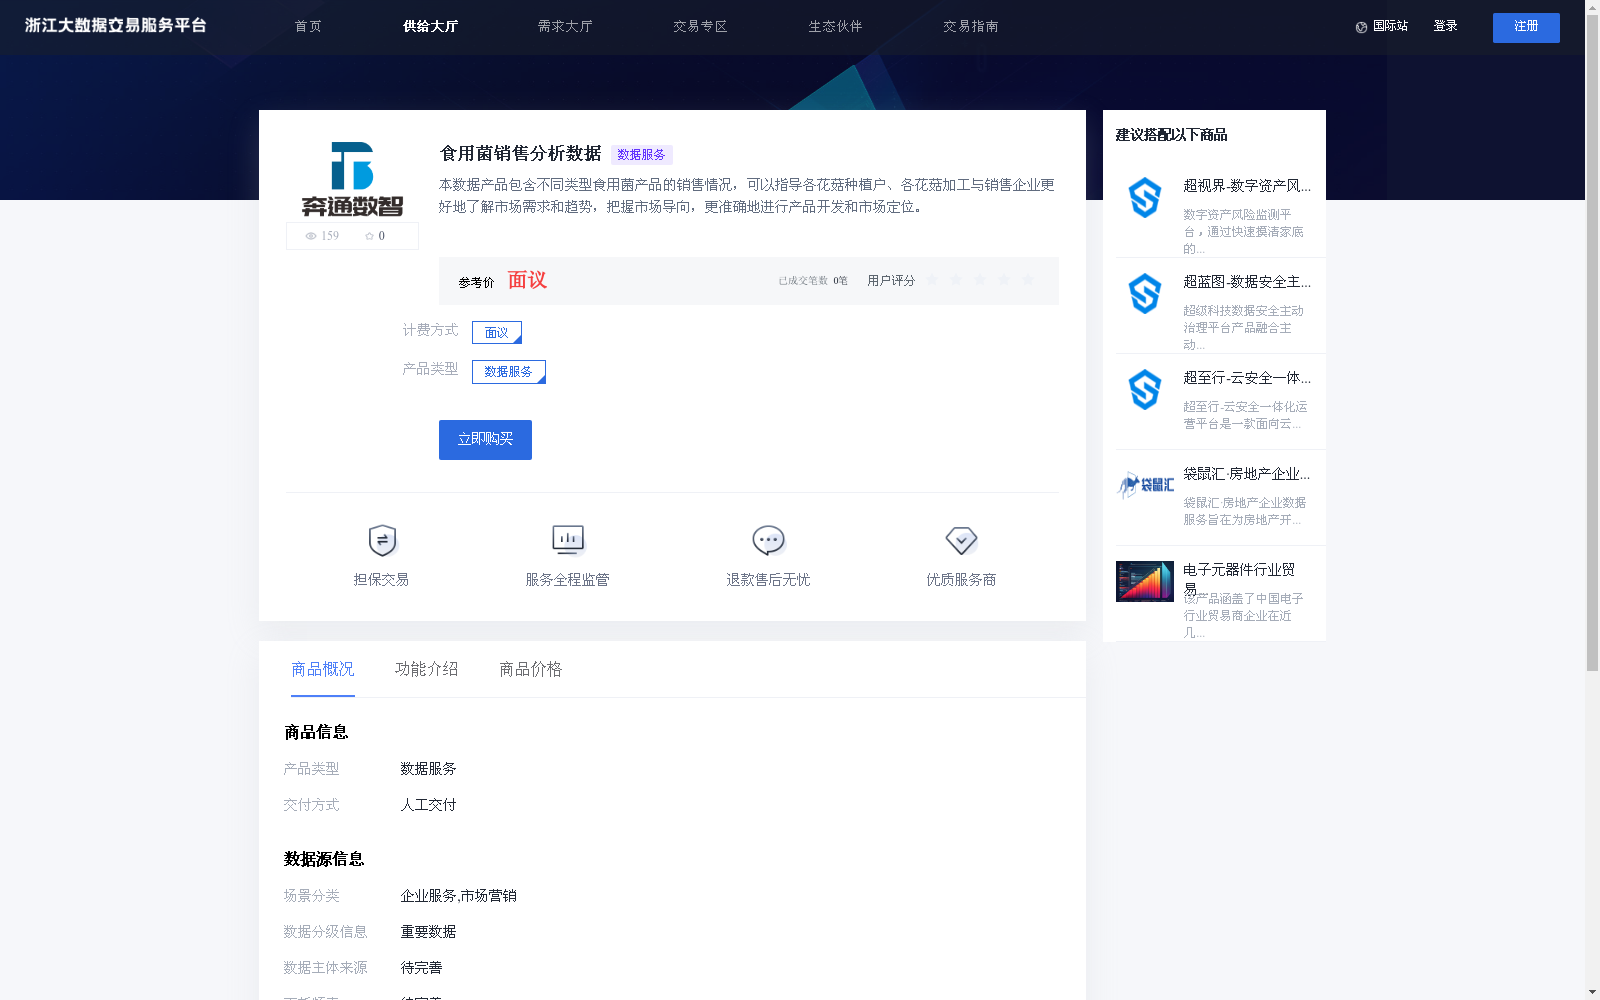Open the 超视界-数字资产风... product title

point(1247,186)
